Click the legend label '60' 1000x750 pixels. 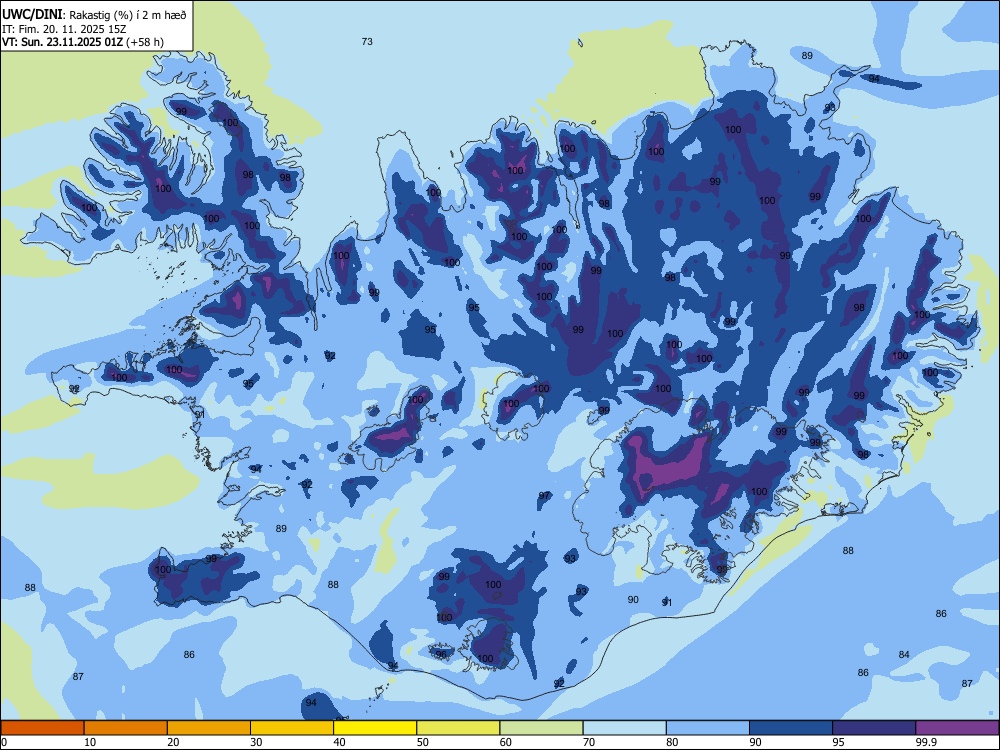[x=506, y=742]
